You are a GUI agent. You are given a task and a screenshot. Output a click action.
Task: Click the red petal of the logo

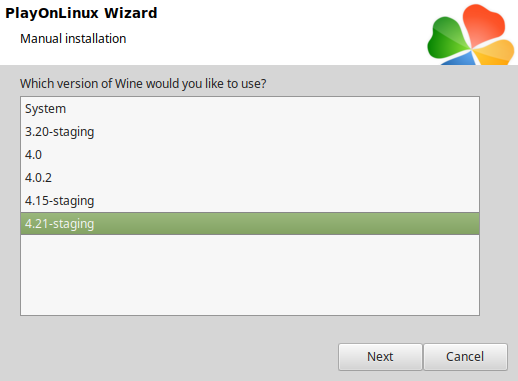[483, 26]
